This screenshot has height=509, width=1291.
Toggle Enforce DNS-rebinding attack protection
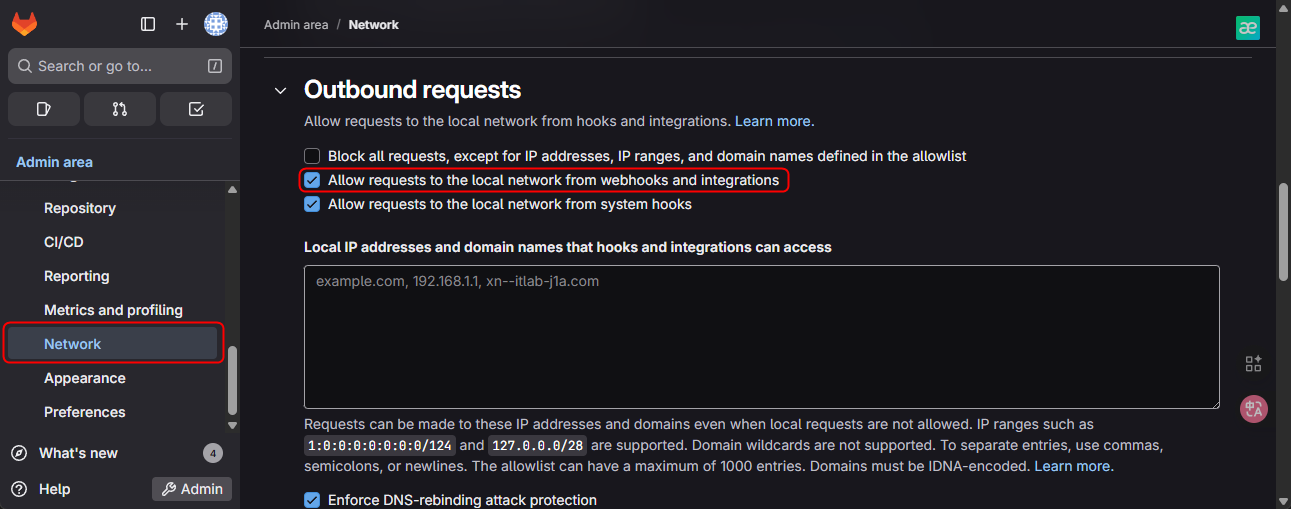[x=312, y=500]
